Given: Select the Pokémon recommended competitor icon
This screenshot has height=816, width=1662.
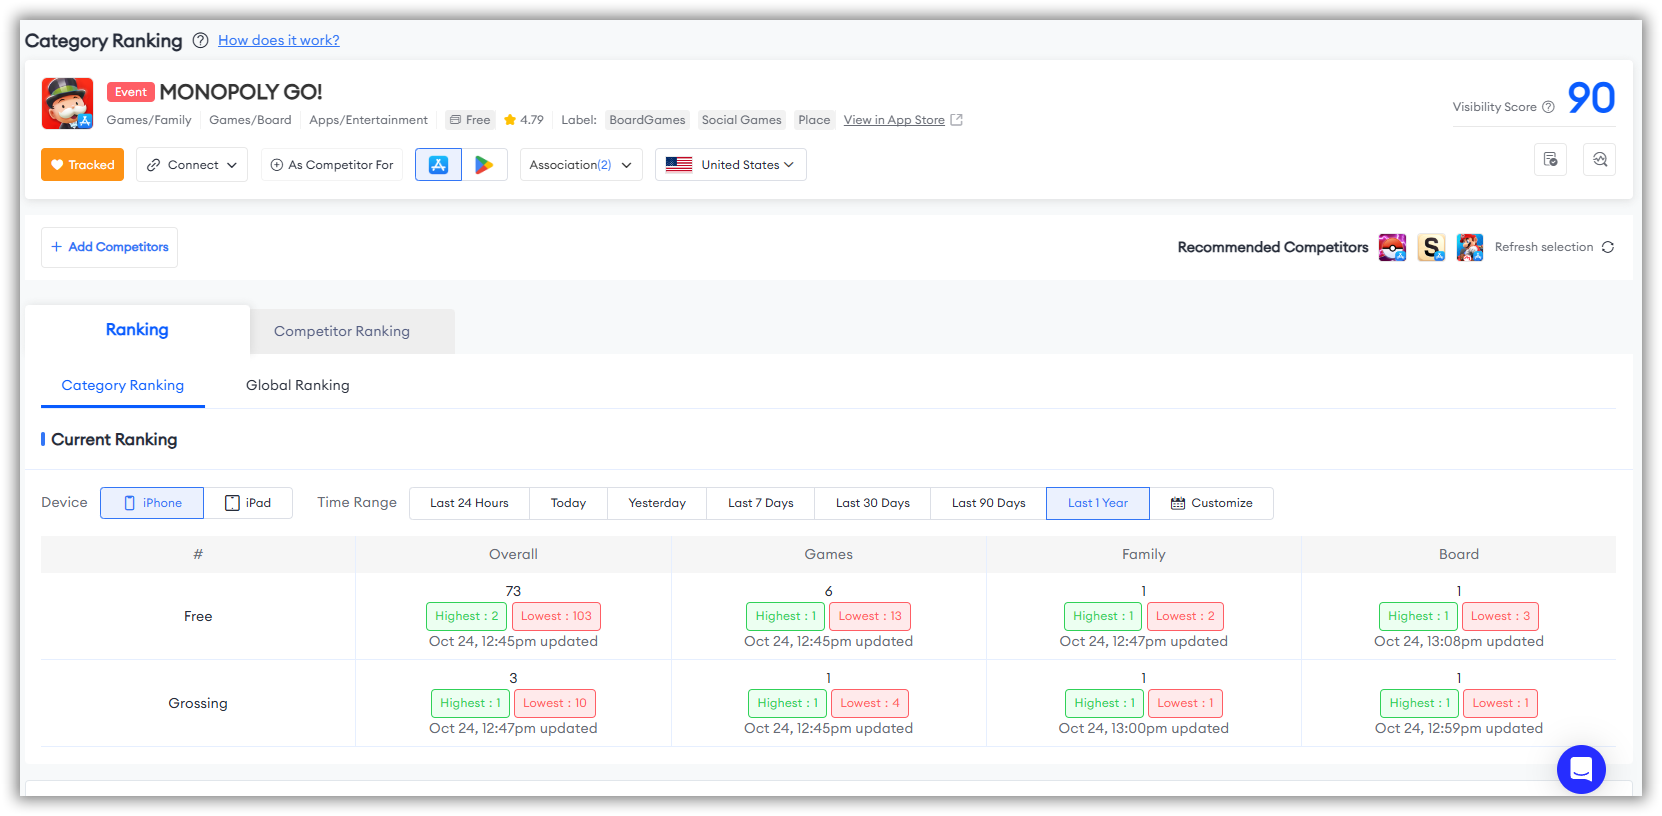Looking at the screenshot, I should click(1392, 247).
